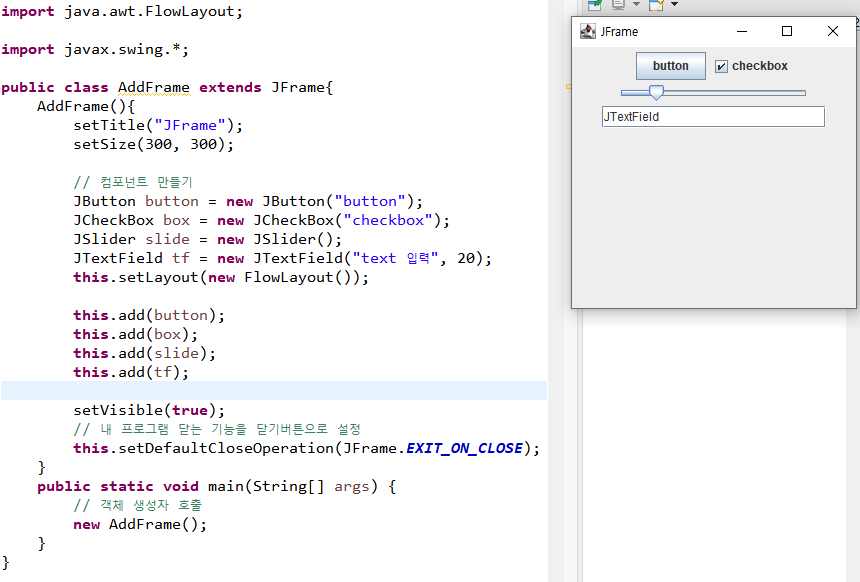Click the "this.setLayout(new FlowLayout());" line
Viewport: 860px width, 582px height.
pos(221,278)
